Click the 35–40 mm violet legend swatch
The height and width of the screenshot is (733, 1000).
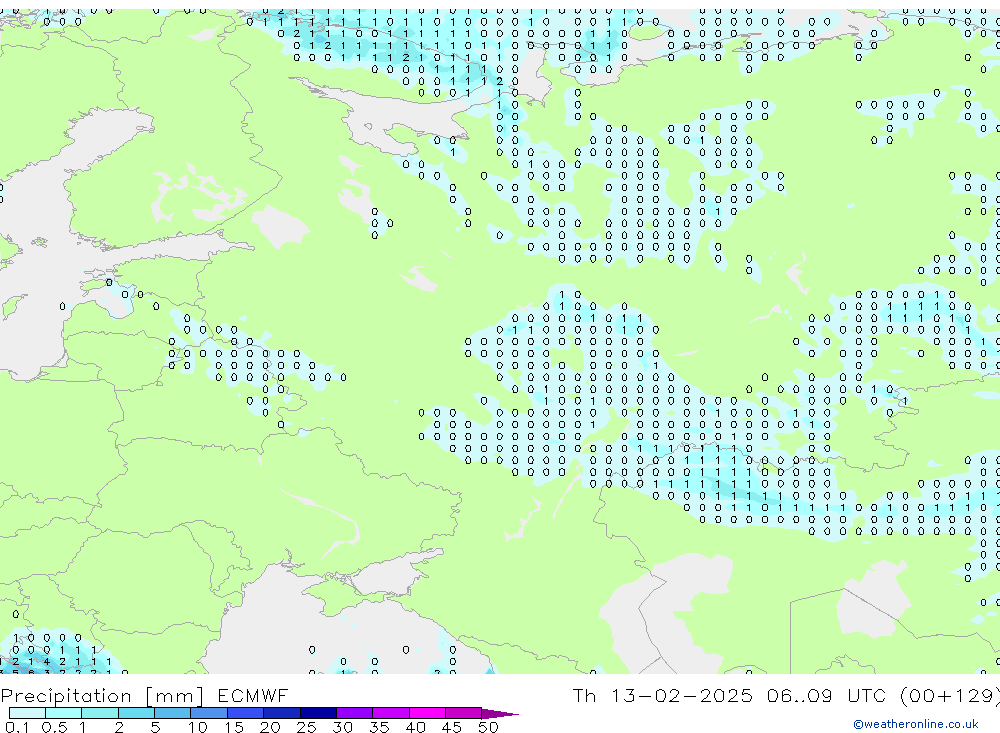click(391, 713)
